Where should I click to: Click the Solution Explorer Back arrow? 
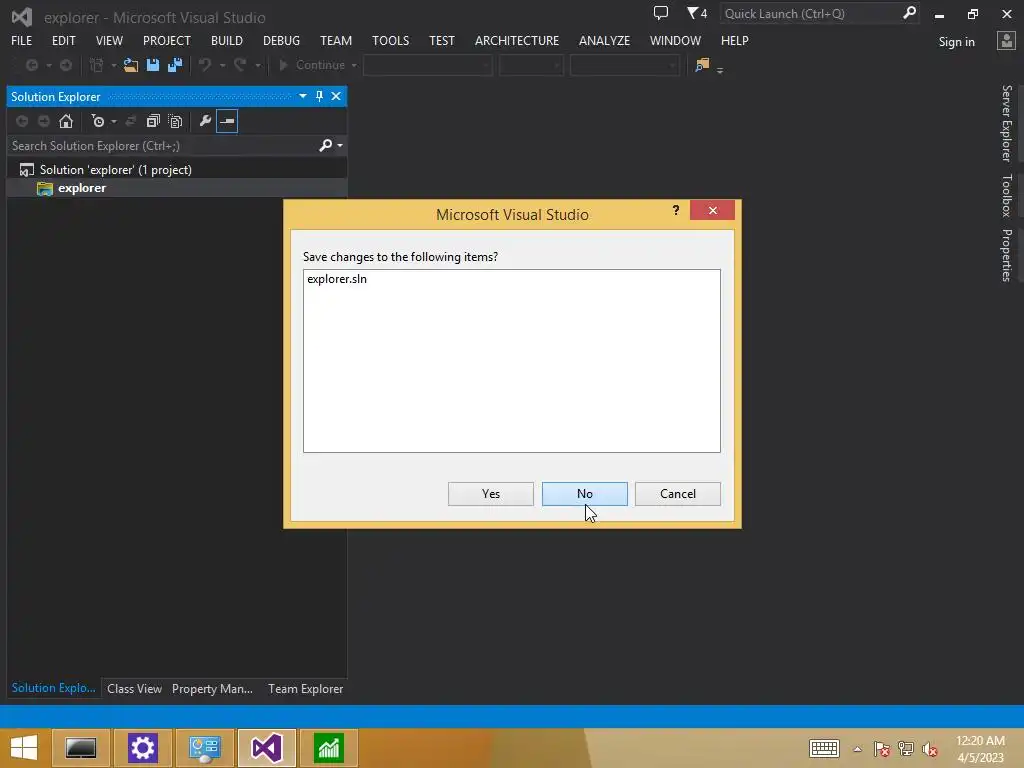22,121
